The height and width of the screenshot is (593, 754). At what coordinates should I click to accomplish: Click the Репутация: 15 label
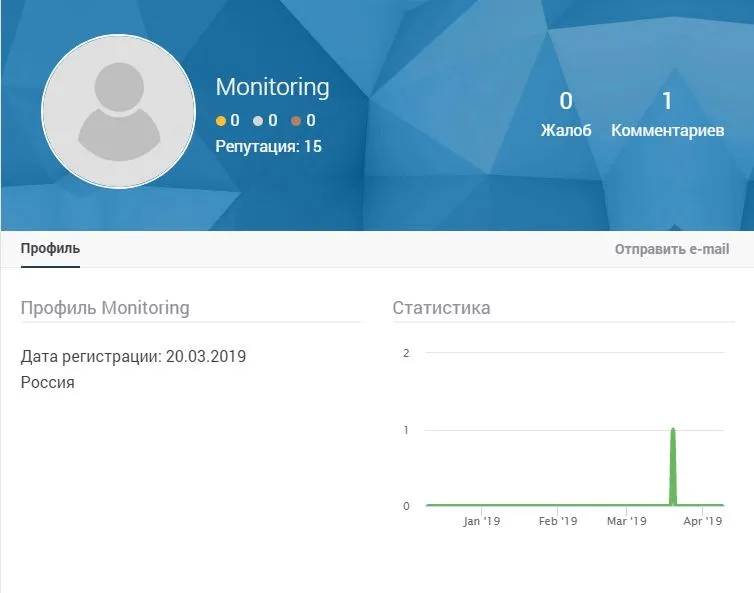click(x=268, y=146)
